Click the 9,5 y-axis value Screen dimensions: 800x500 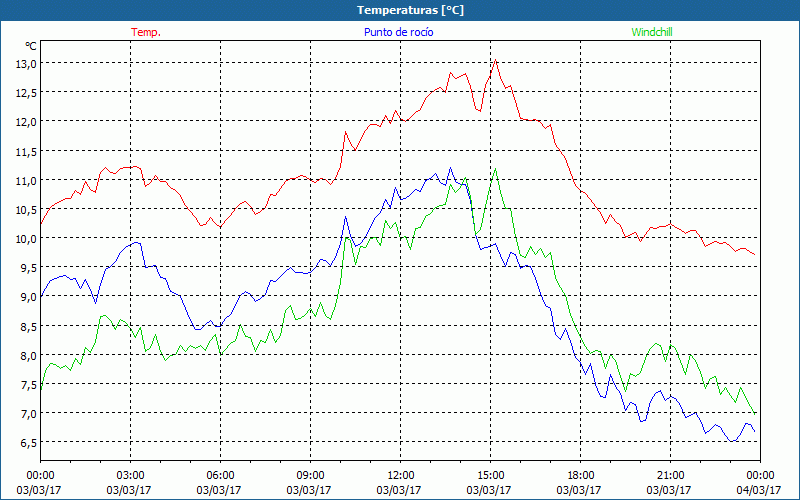tap(29, 268)
